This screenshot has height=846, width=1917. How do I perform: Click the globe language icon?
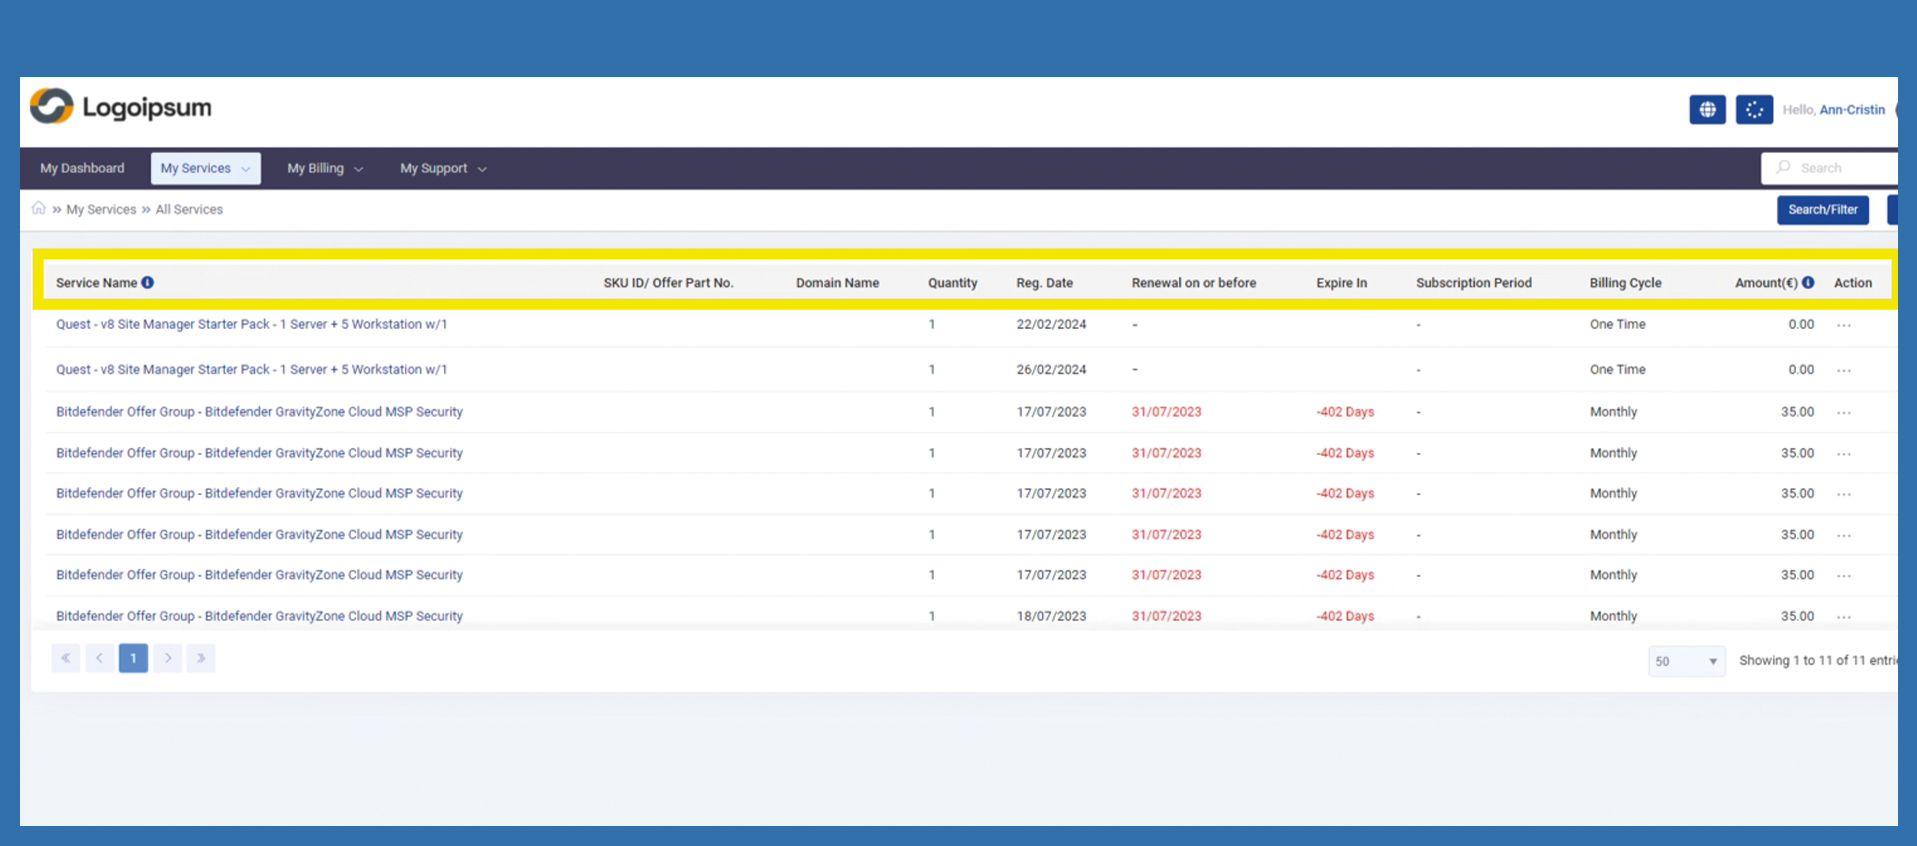pos(1707,110)
